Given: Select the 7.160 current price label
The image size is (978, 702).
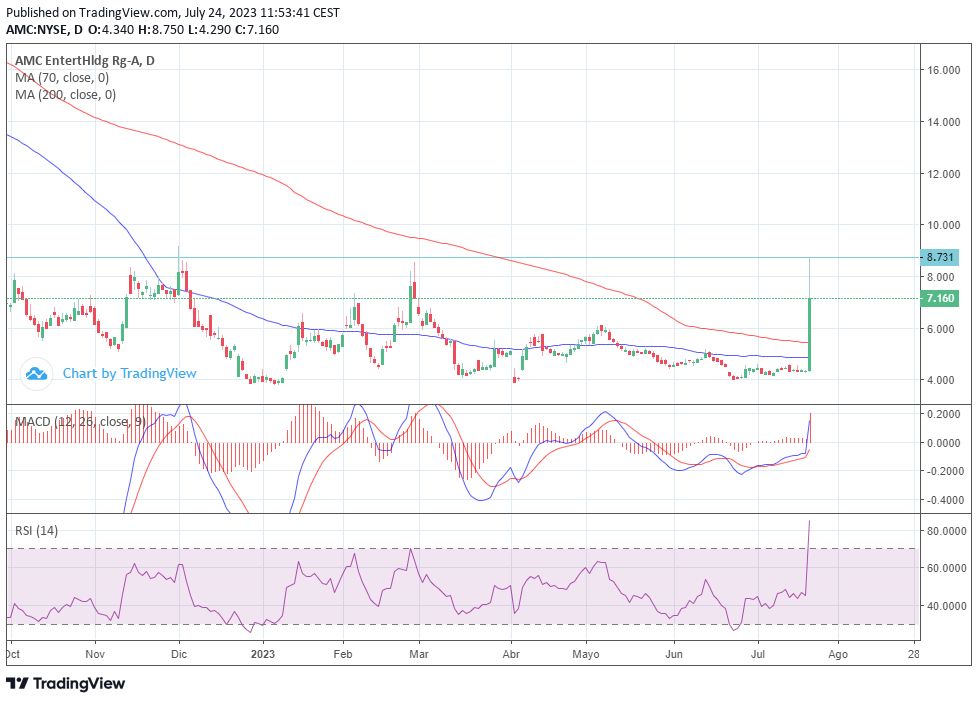Looking at the screenshot, I should click(x=940, y=298).
